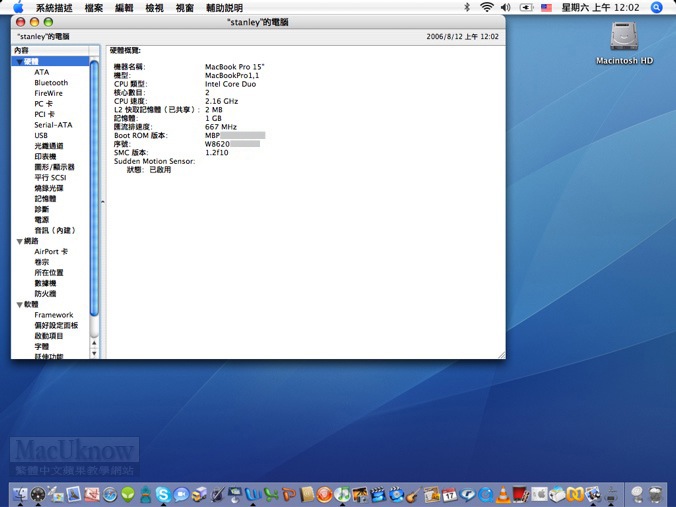
Task: Collapse the 軟體 category triangle
Action: 19,305
